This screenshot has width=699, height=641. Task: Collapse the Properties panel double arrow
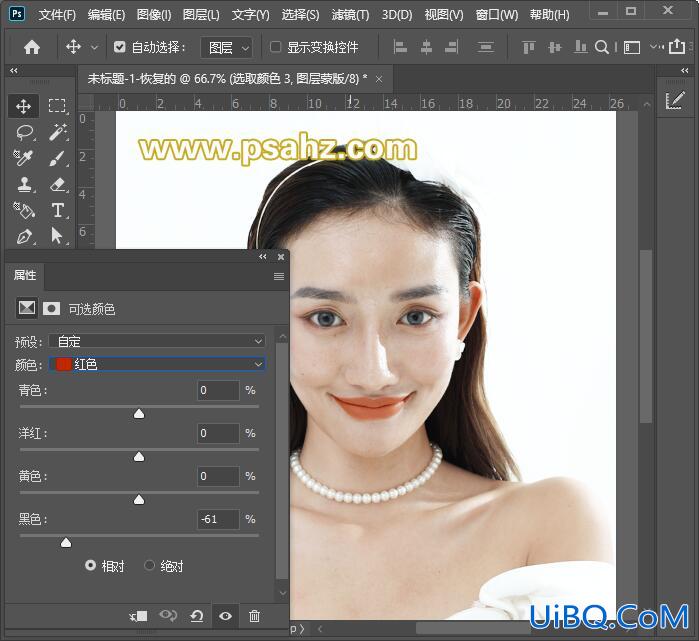tap(263, 257)
